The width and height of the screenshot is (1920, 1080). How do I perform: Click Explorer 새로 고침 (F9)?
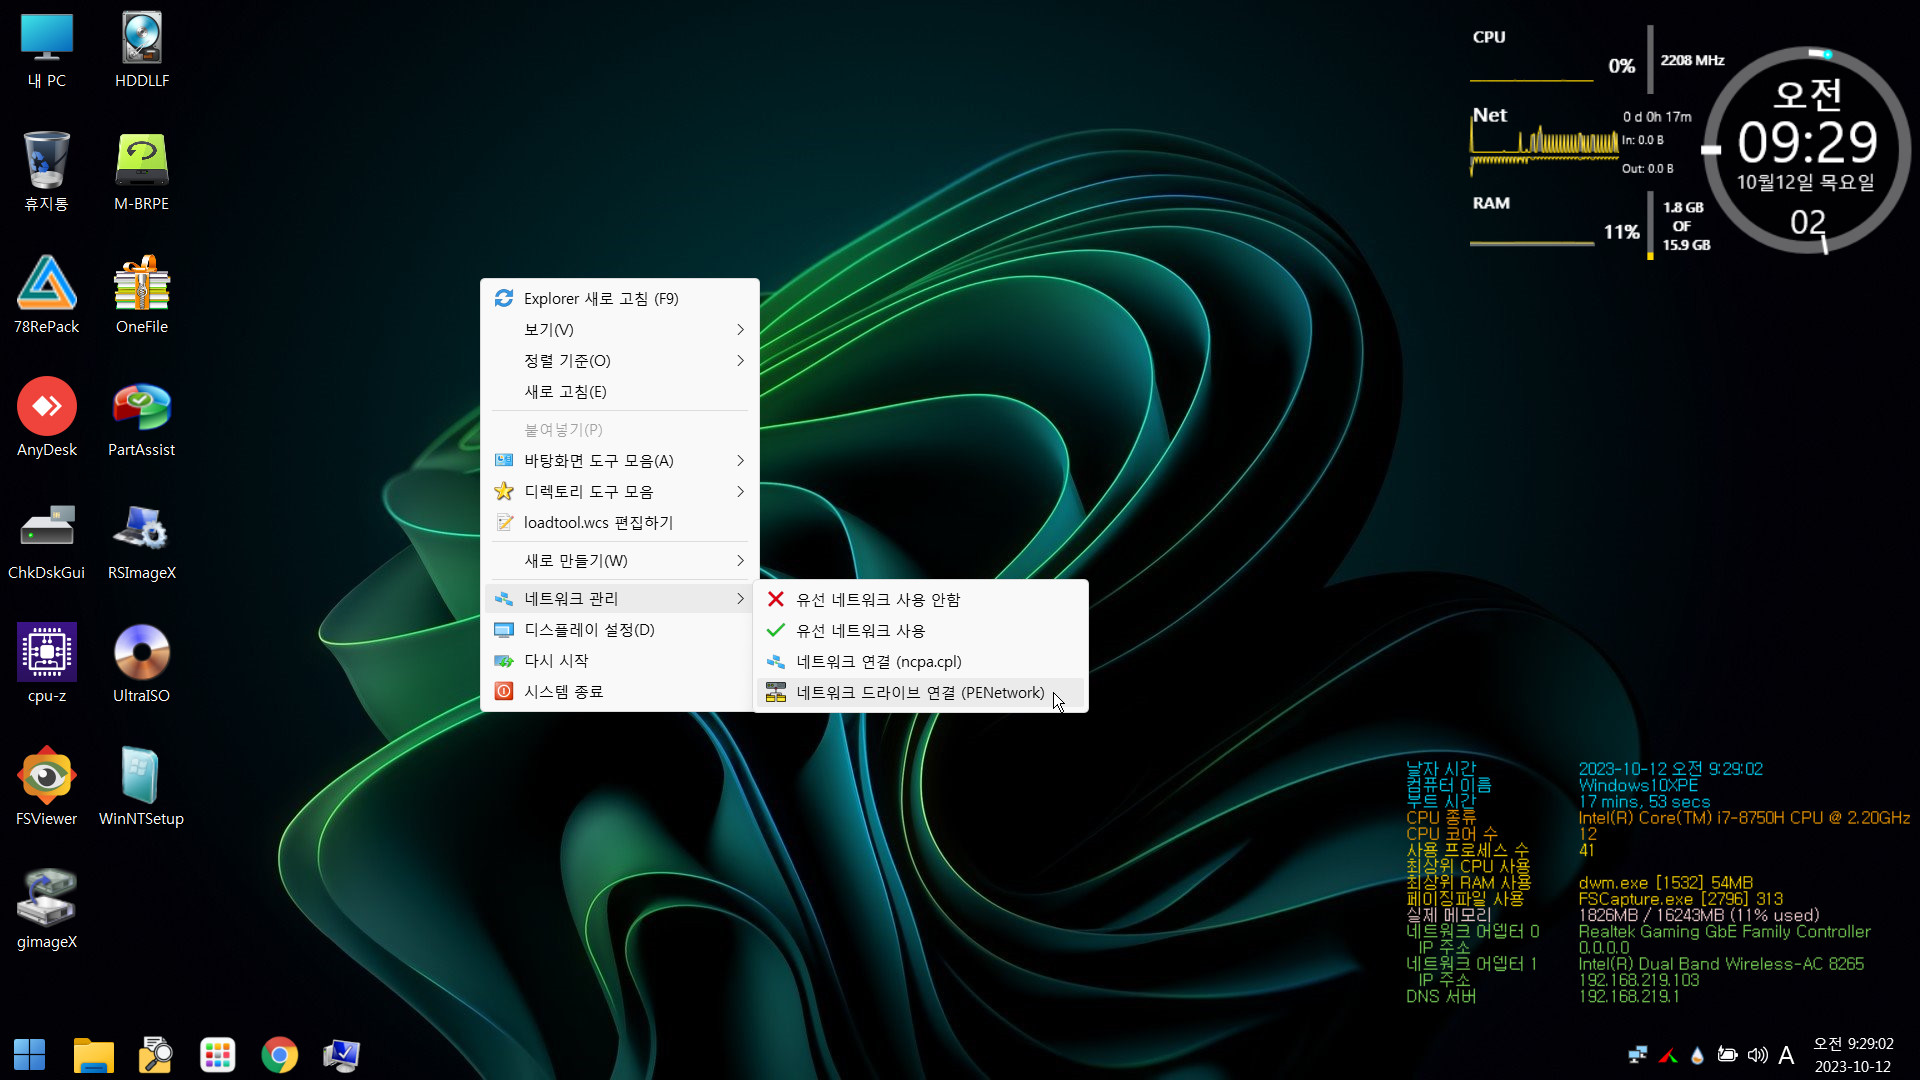click(x=620, y=299)
